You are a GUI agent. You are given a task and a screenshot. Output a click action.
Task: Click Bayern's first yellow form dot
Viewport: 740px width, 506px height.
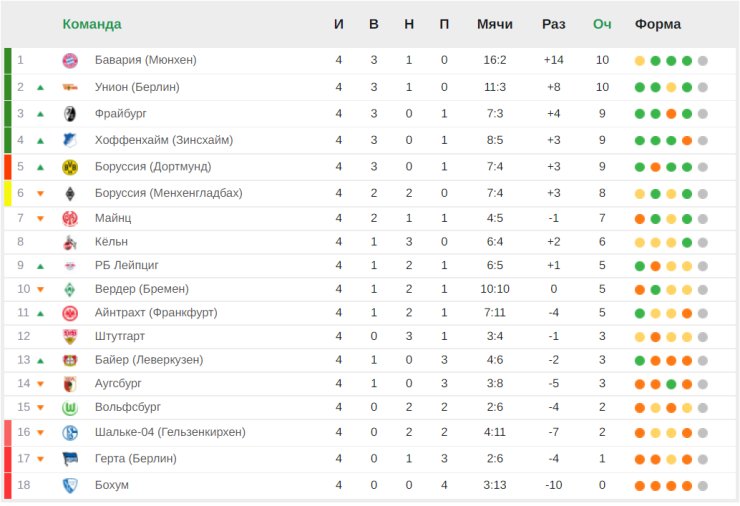[640, 60]
